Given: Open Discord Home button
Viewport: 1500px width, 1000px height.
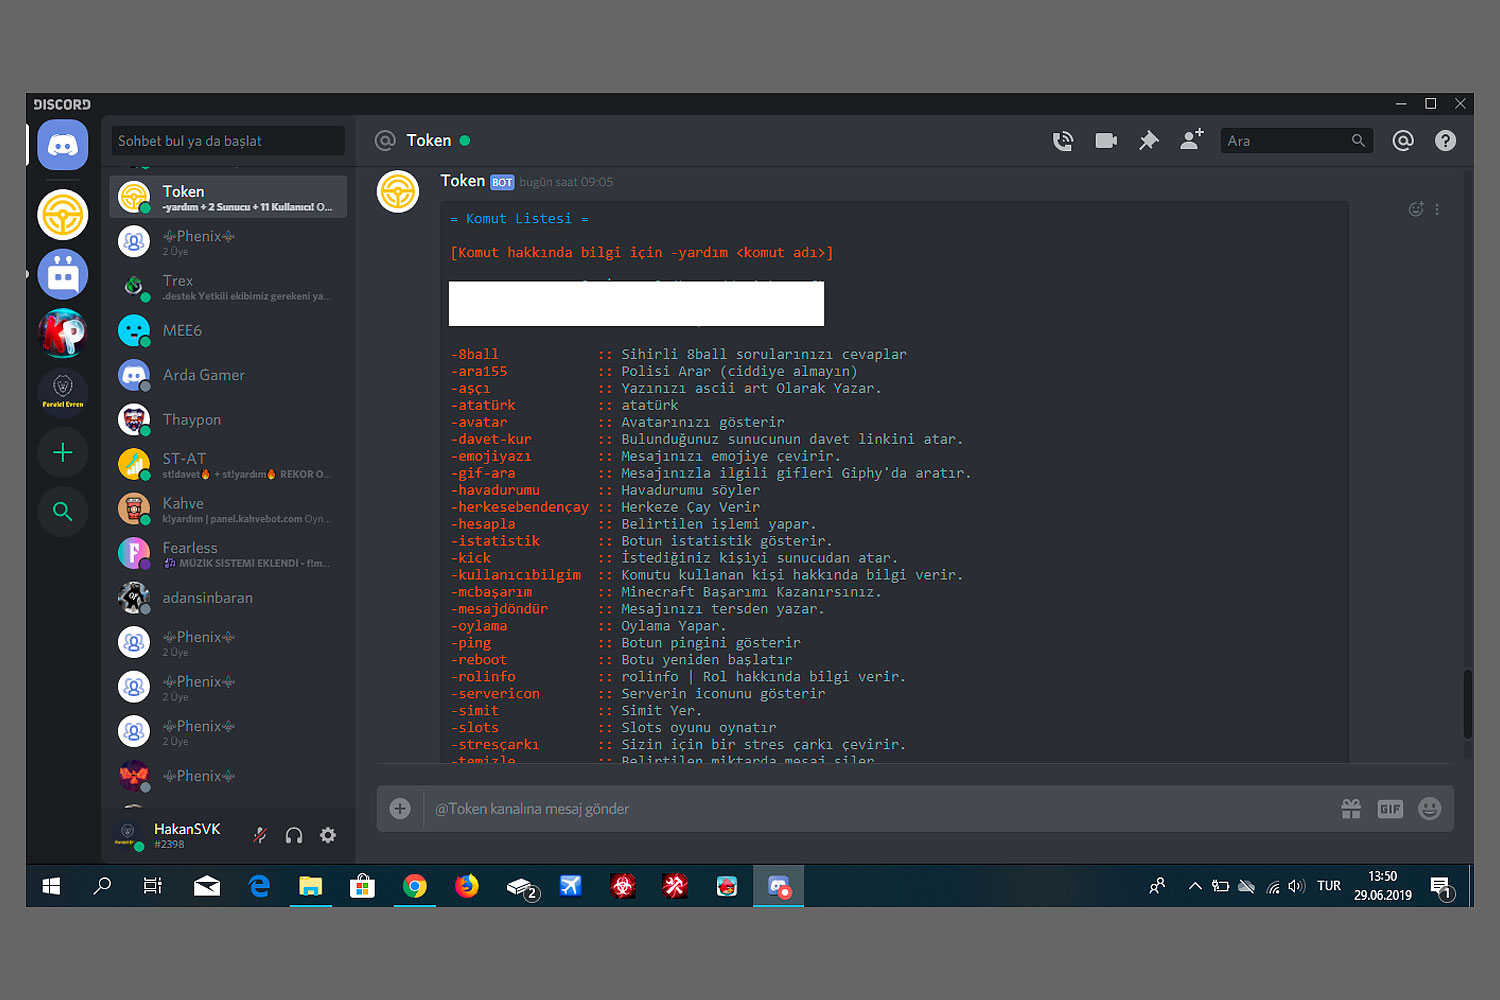Looking at the screenshot, I should (63, 145).
